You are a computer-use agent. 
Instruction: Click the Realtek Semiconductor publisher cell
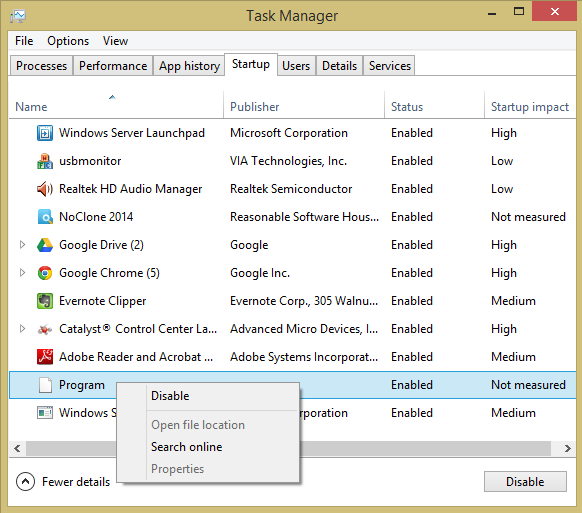(x=291, y=189)
